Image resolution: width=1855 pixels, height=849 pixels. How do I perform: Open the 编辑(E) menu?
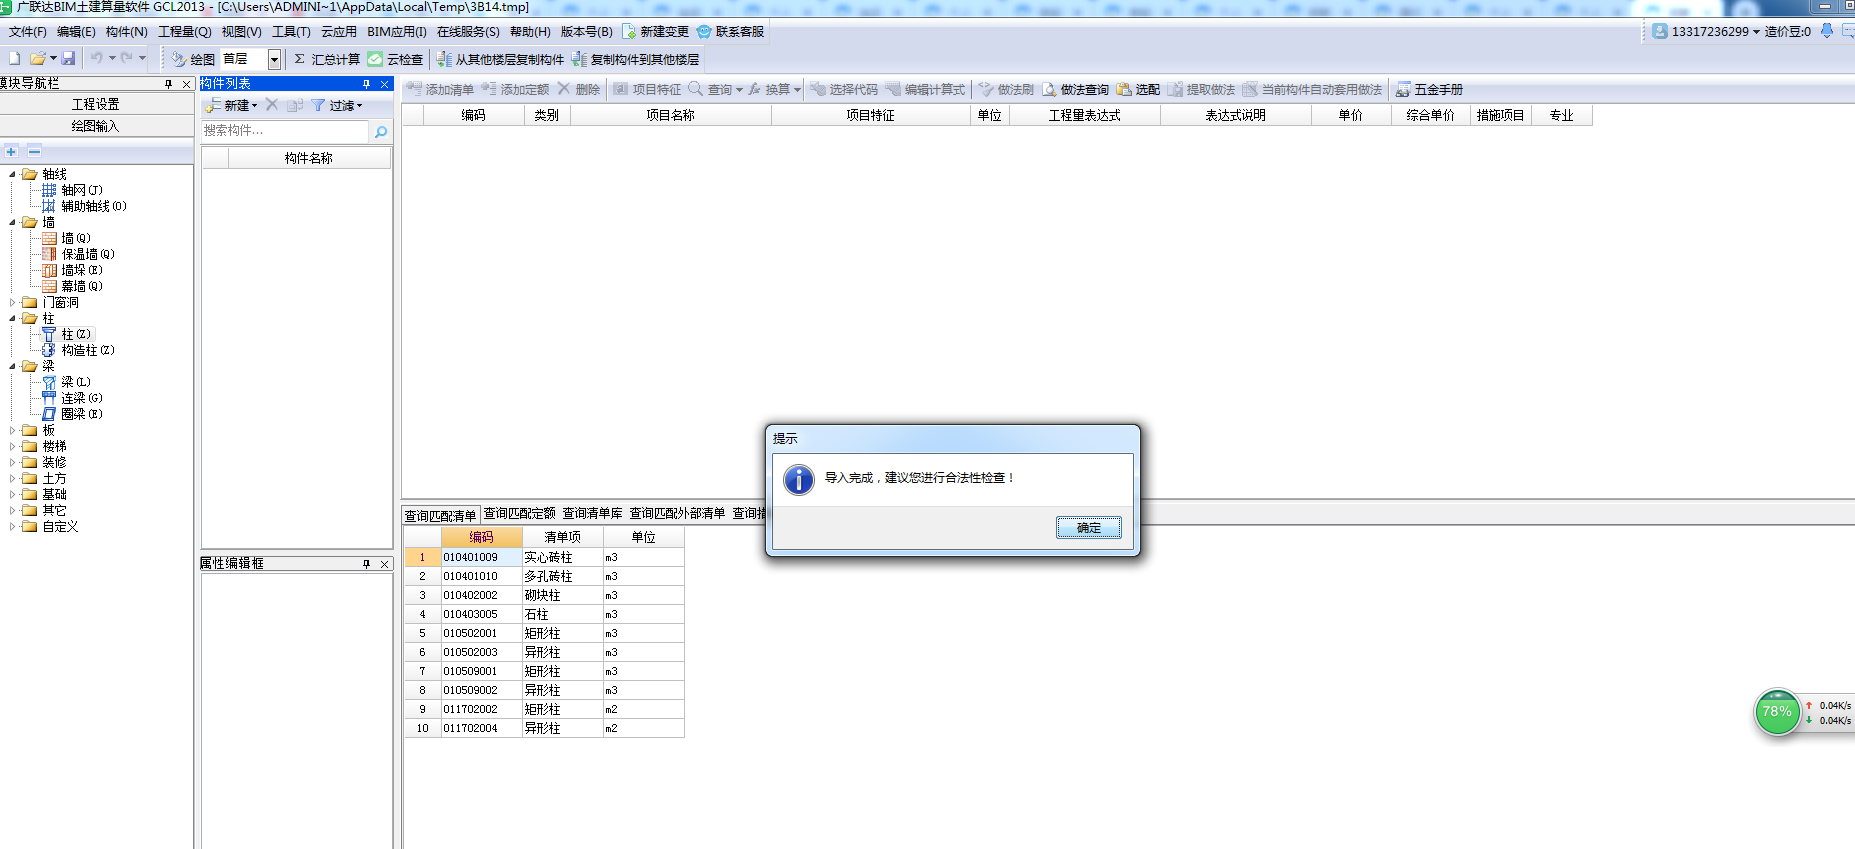(76, 32)
